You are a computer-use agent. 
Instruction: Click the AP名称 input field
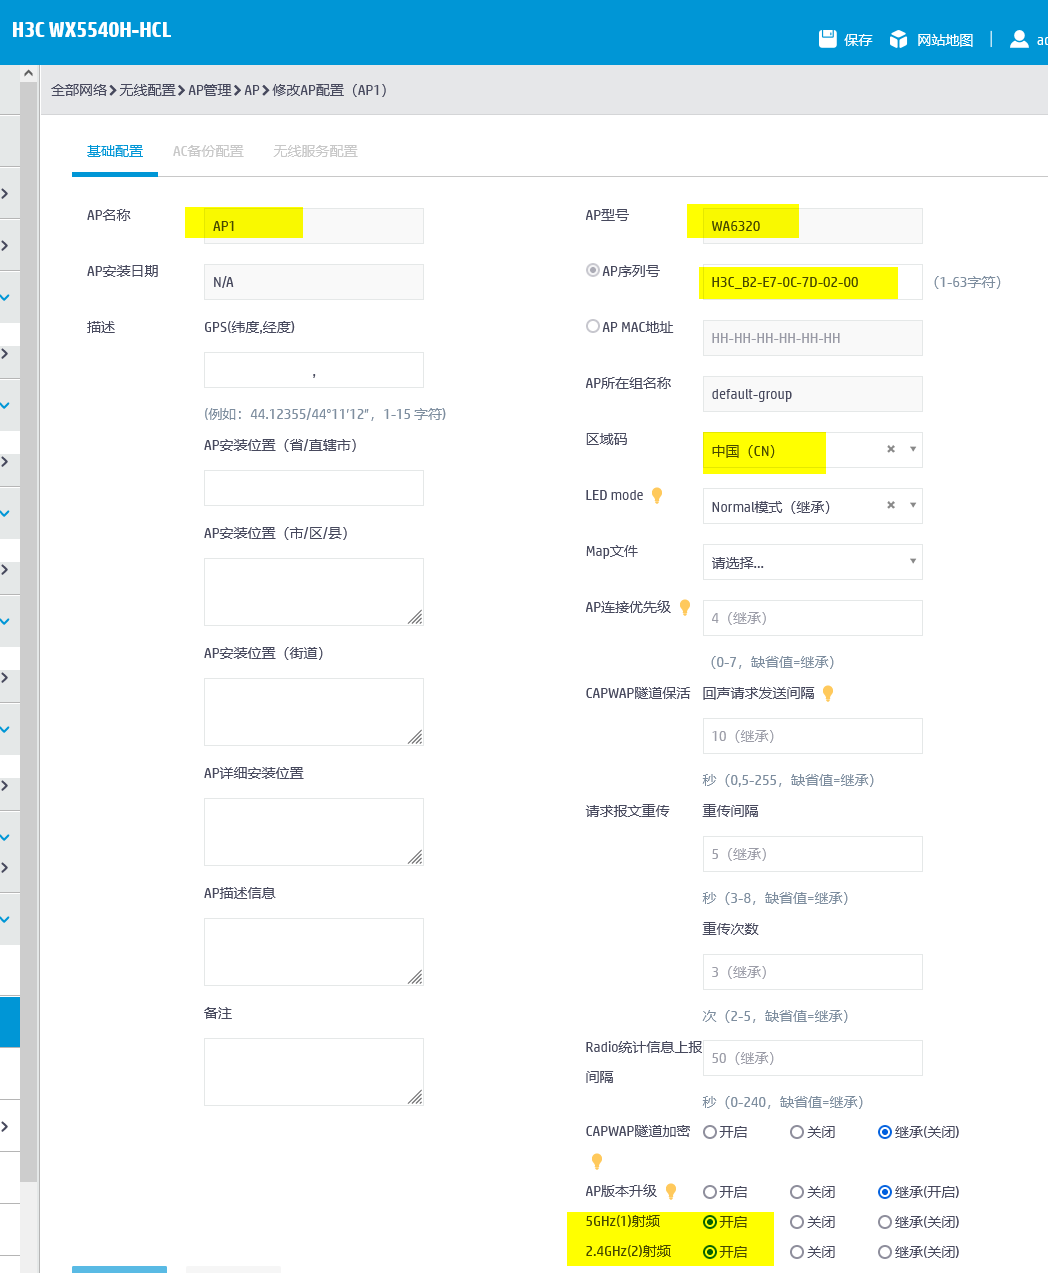tap(314, 226)
